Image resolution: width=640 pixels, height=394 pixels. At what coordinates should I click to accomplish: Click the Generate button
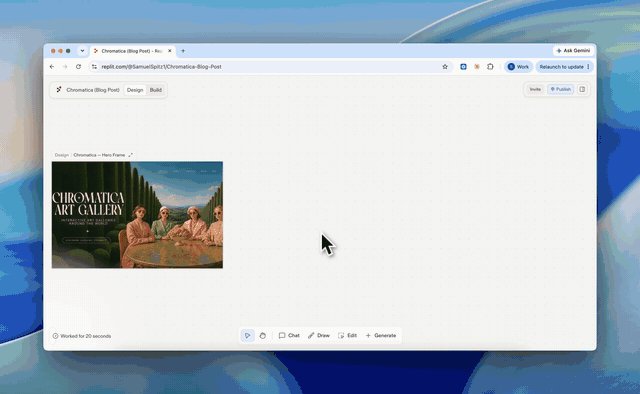(x=381, y=336)
